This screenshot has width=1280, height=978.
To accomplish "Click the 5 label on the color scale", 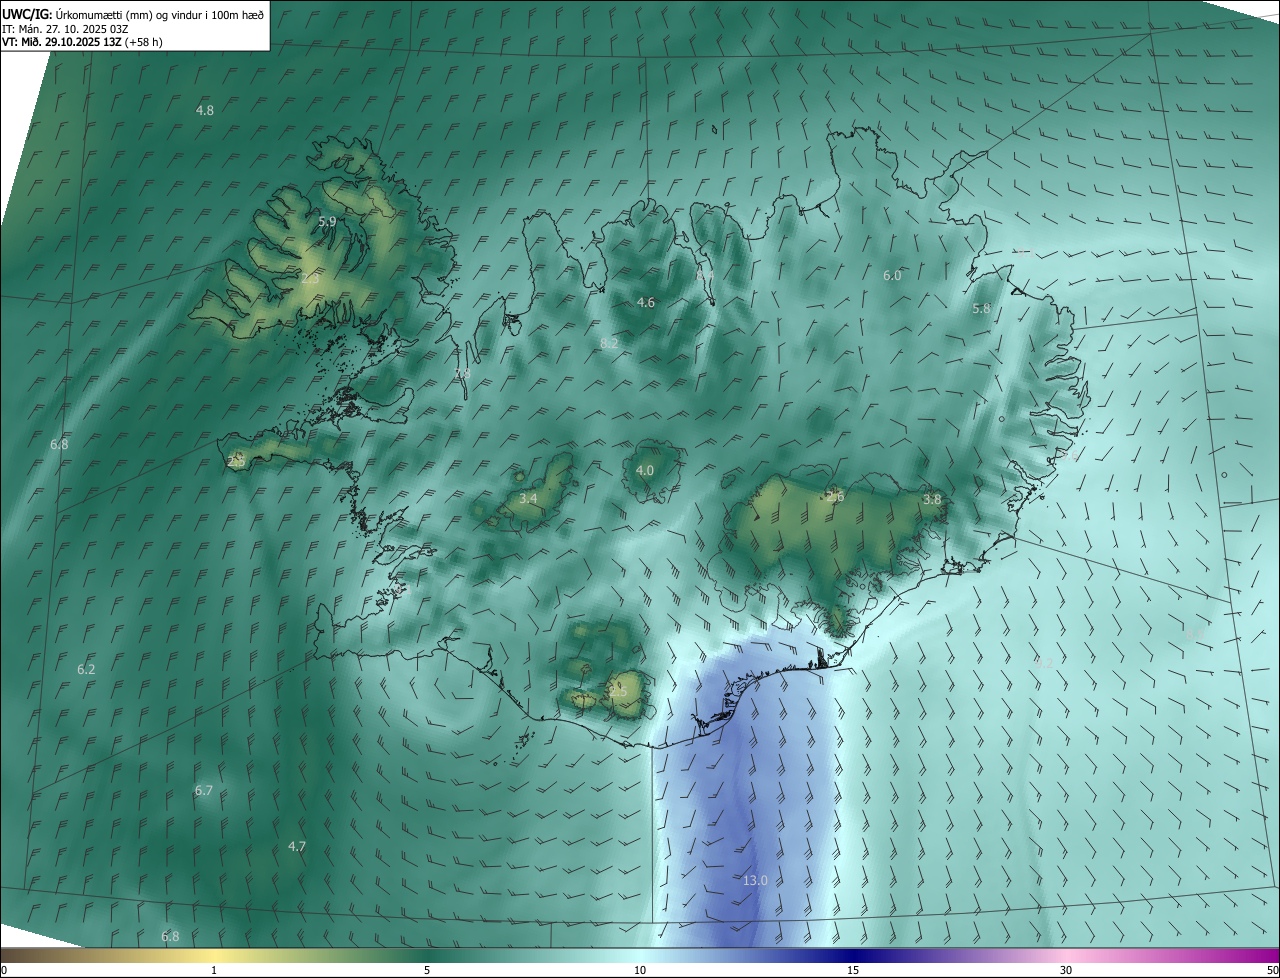I will pos(427,970).
